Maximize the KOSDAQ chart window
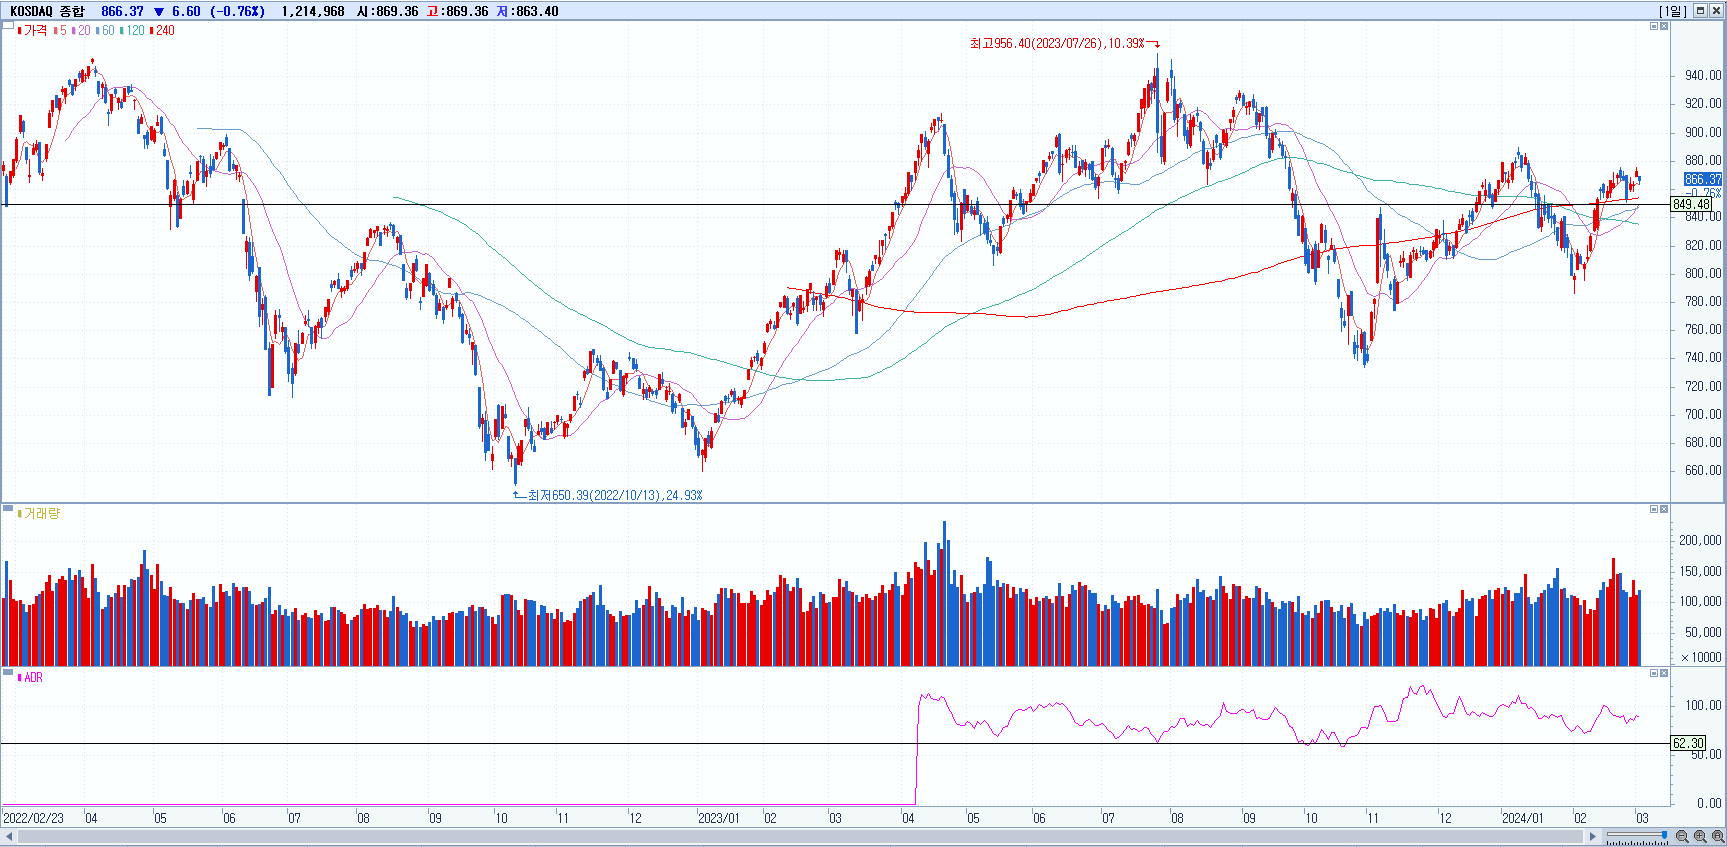The width and height of the screenshot is (1727, 847). (x=1700, y=11)
